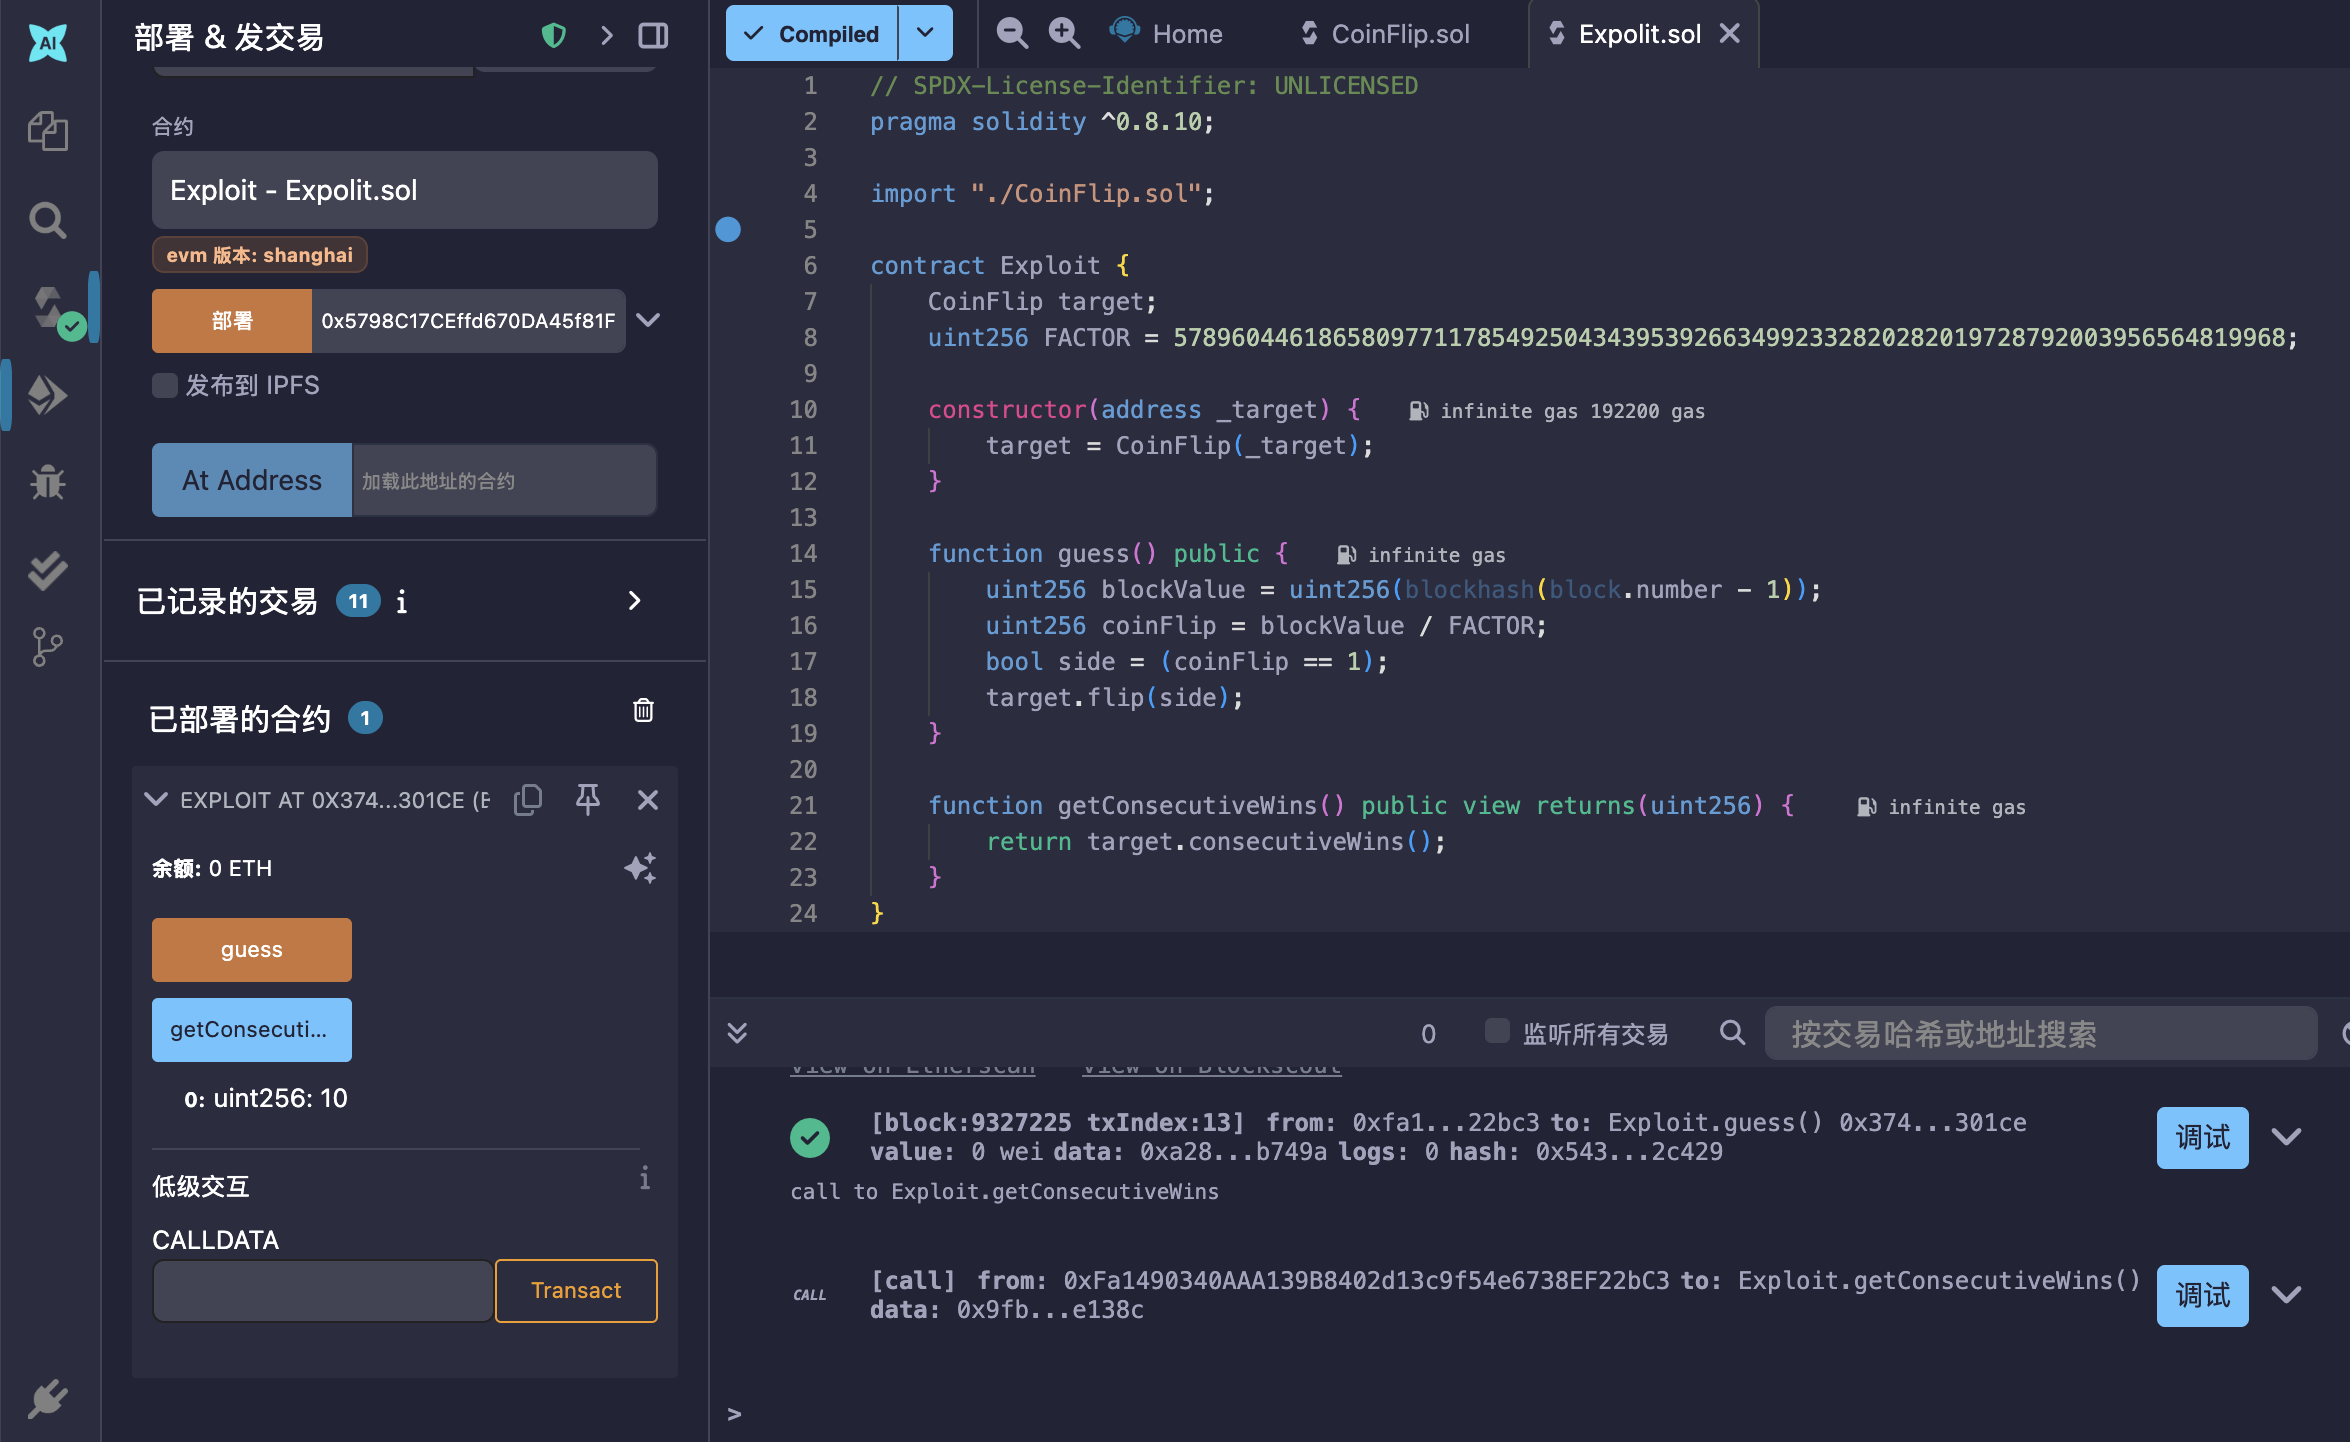Switch to the Home tab
The height and width of the screenshot is (1442, 2350).
(1186, 34)
